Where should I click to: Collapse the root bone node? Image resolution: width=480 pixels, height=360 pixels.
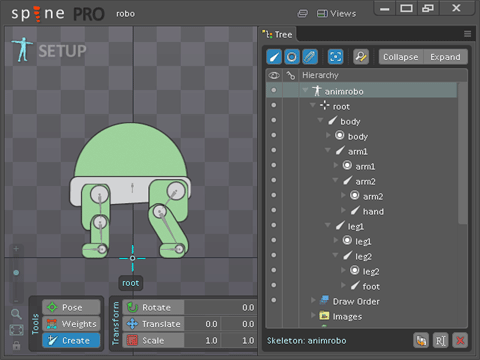coord(313,105)
